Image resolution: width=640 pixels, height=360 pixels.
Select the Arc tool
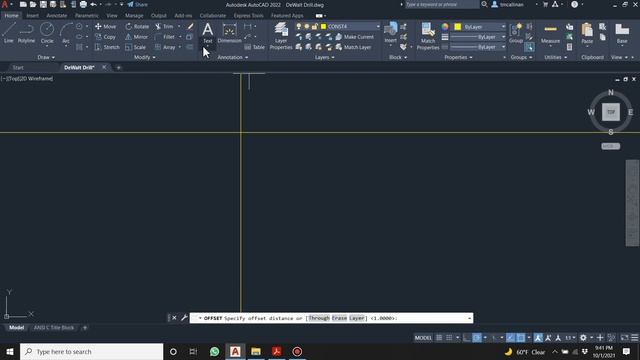tap(66, 33)
